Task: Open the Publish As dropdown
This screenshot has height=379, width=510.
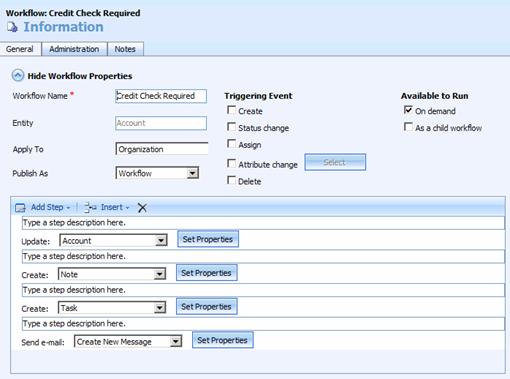Action: pyautogui.click(x=157, y=173)
